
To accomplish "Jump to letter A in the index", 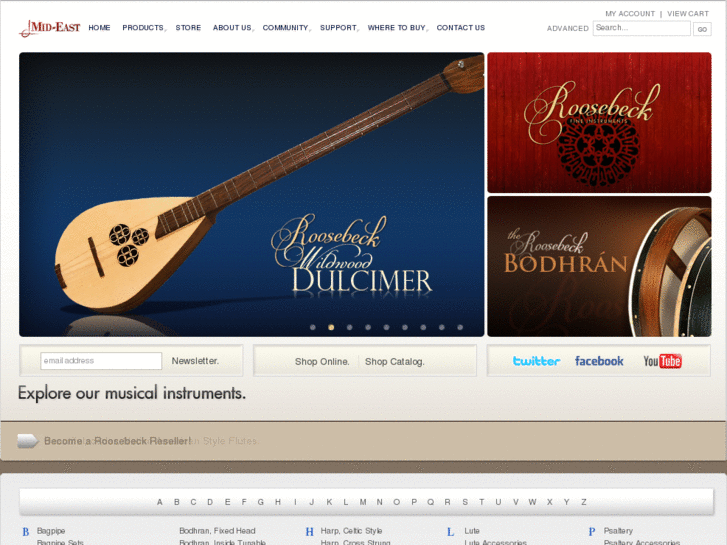I will [x=159, y=502].
